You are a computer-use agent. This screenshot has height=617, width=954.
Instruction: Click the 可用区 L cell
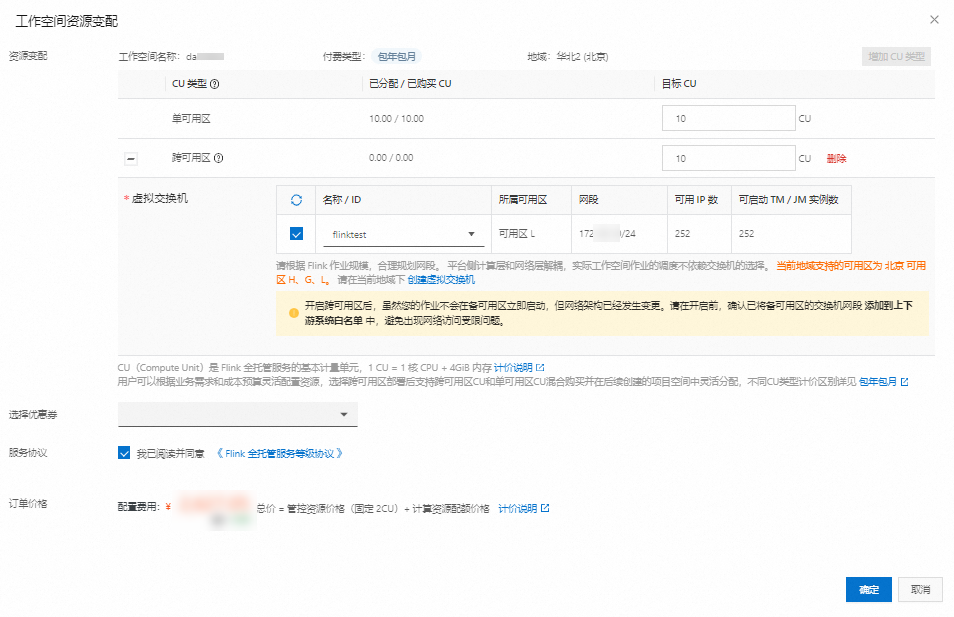click(517, 234)
